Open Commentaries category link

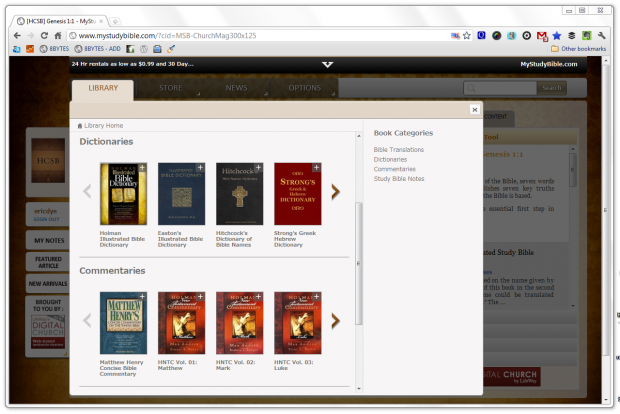pyautogui.click(x=395, y=169)
